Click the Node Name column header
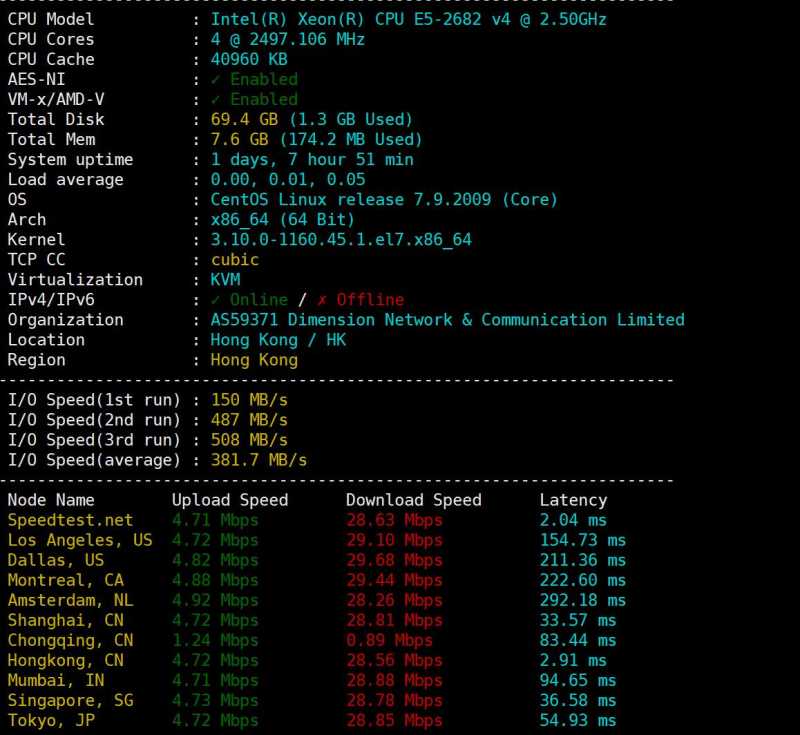The width and height of the screenshot is (800, 735). pyautogui.click(x=51, y=499)
